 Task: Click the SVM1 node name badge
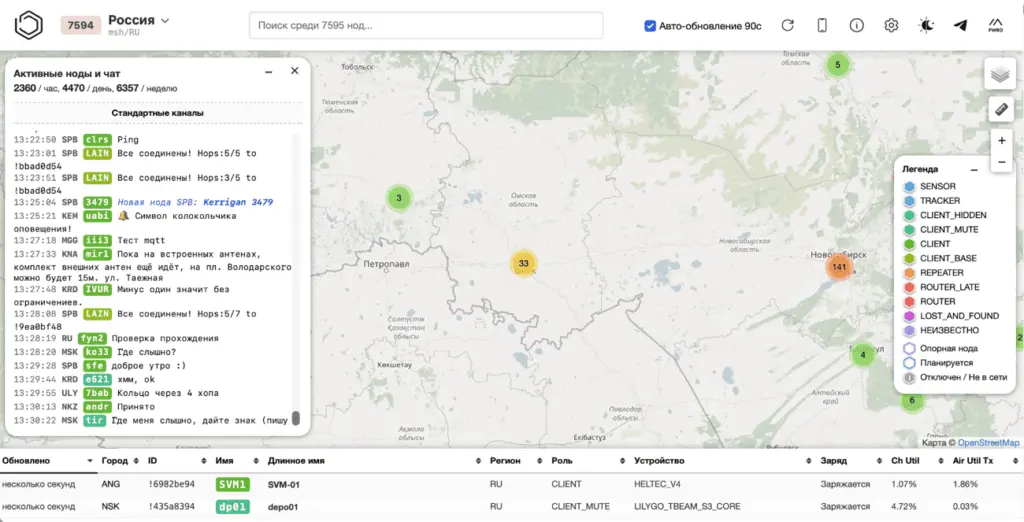tap(231, 484)
